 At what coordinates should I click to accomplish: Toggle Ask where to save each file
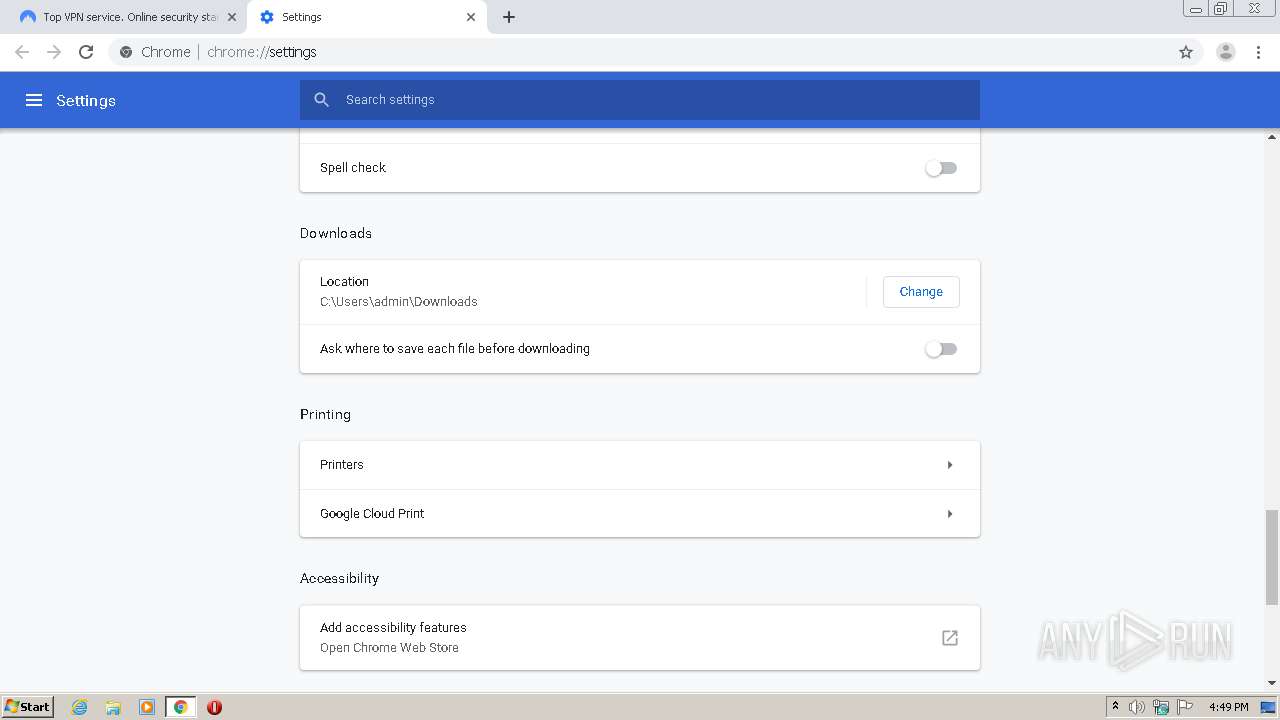(941, 349)
